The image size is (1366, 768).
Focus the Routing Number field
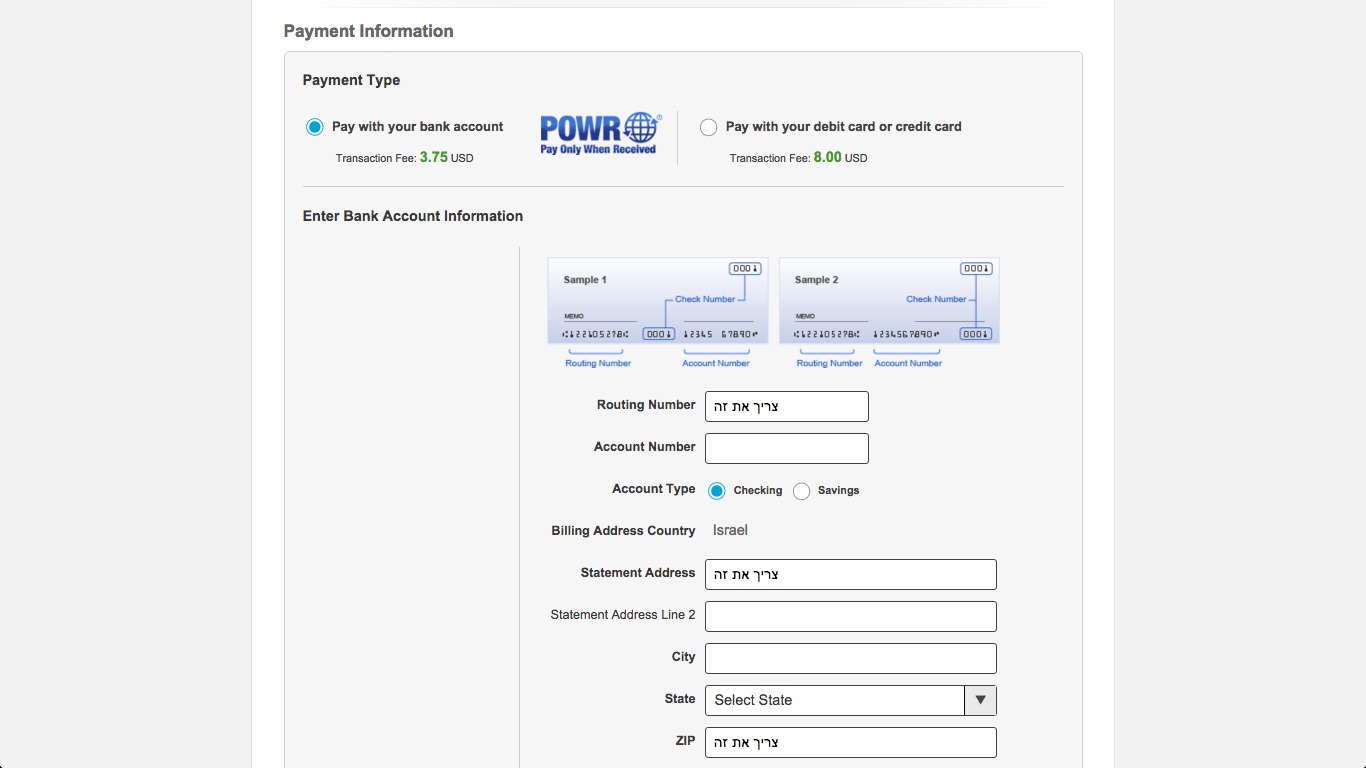787,406
